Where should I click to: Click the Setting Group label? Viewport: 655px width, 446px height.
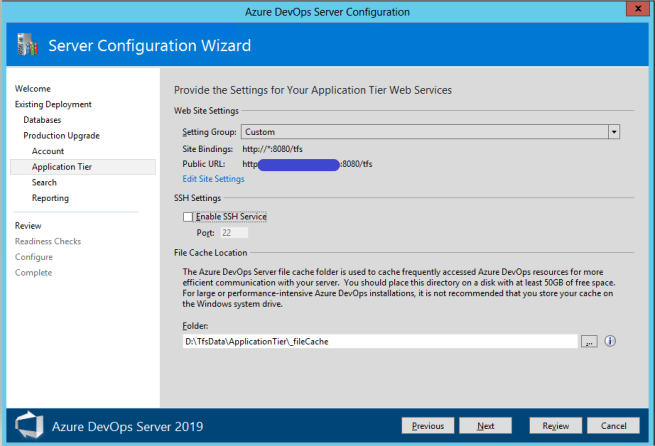point(209,132)
